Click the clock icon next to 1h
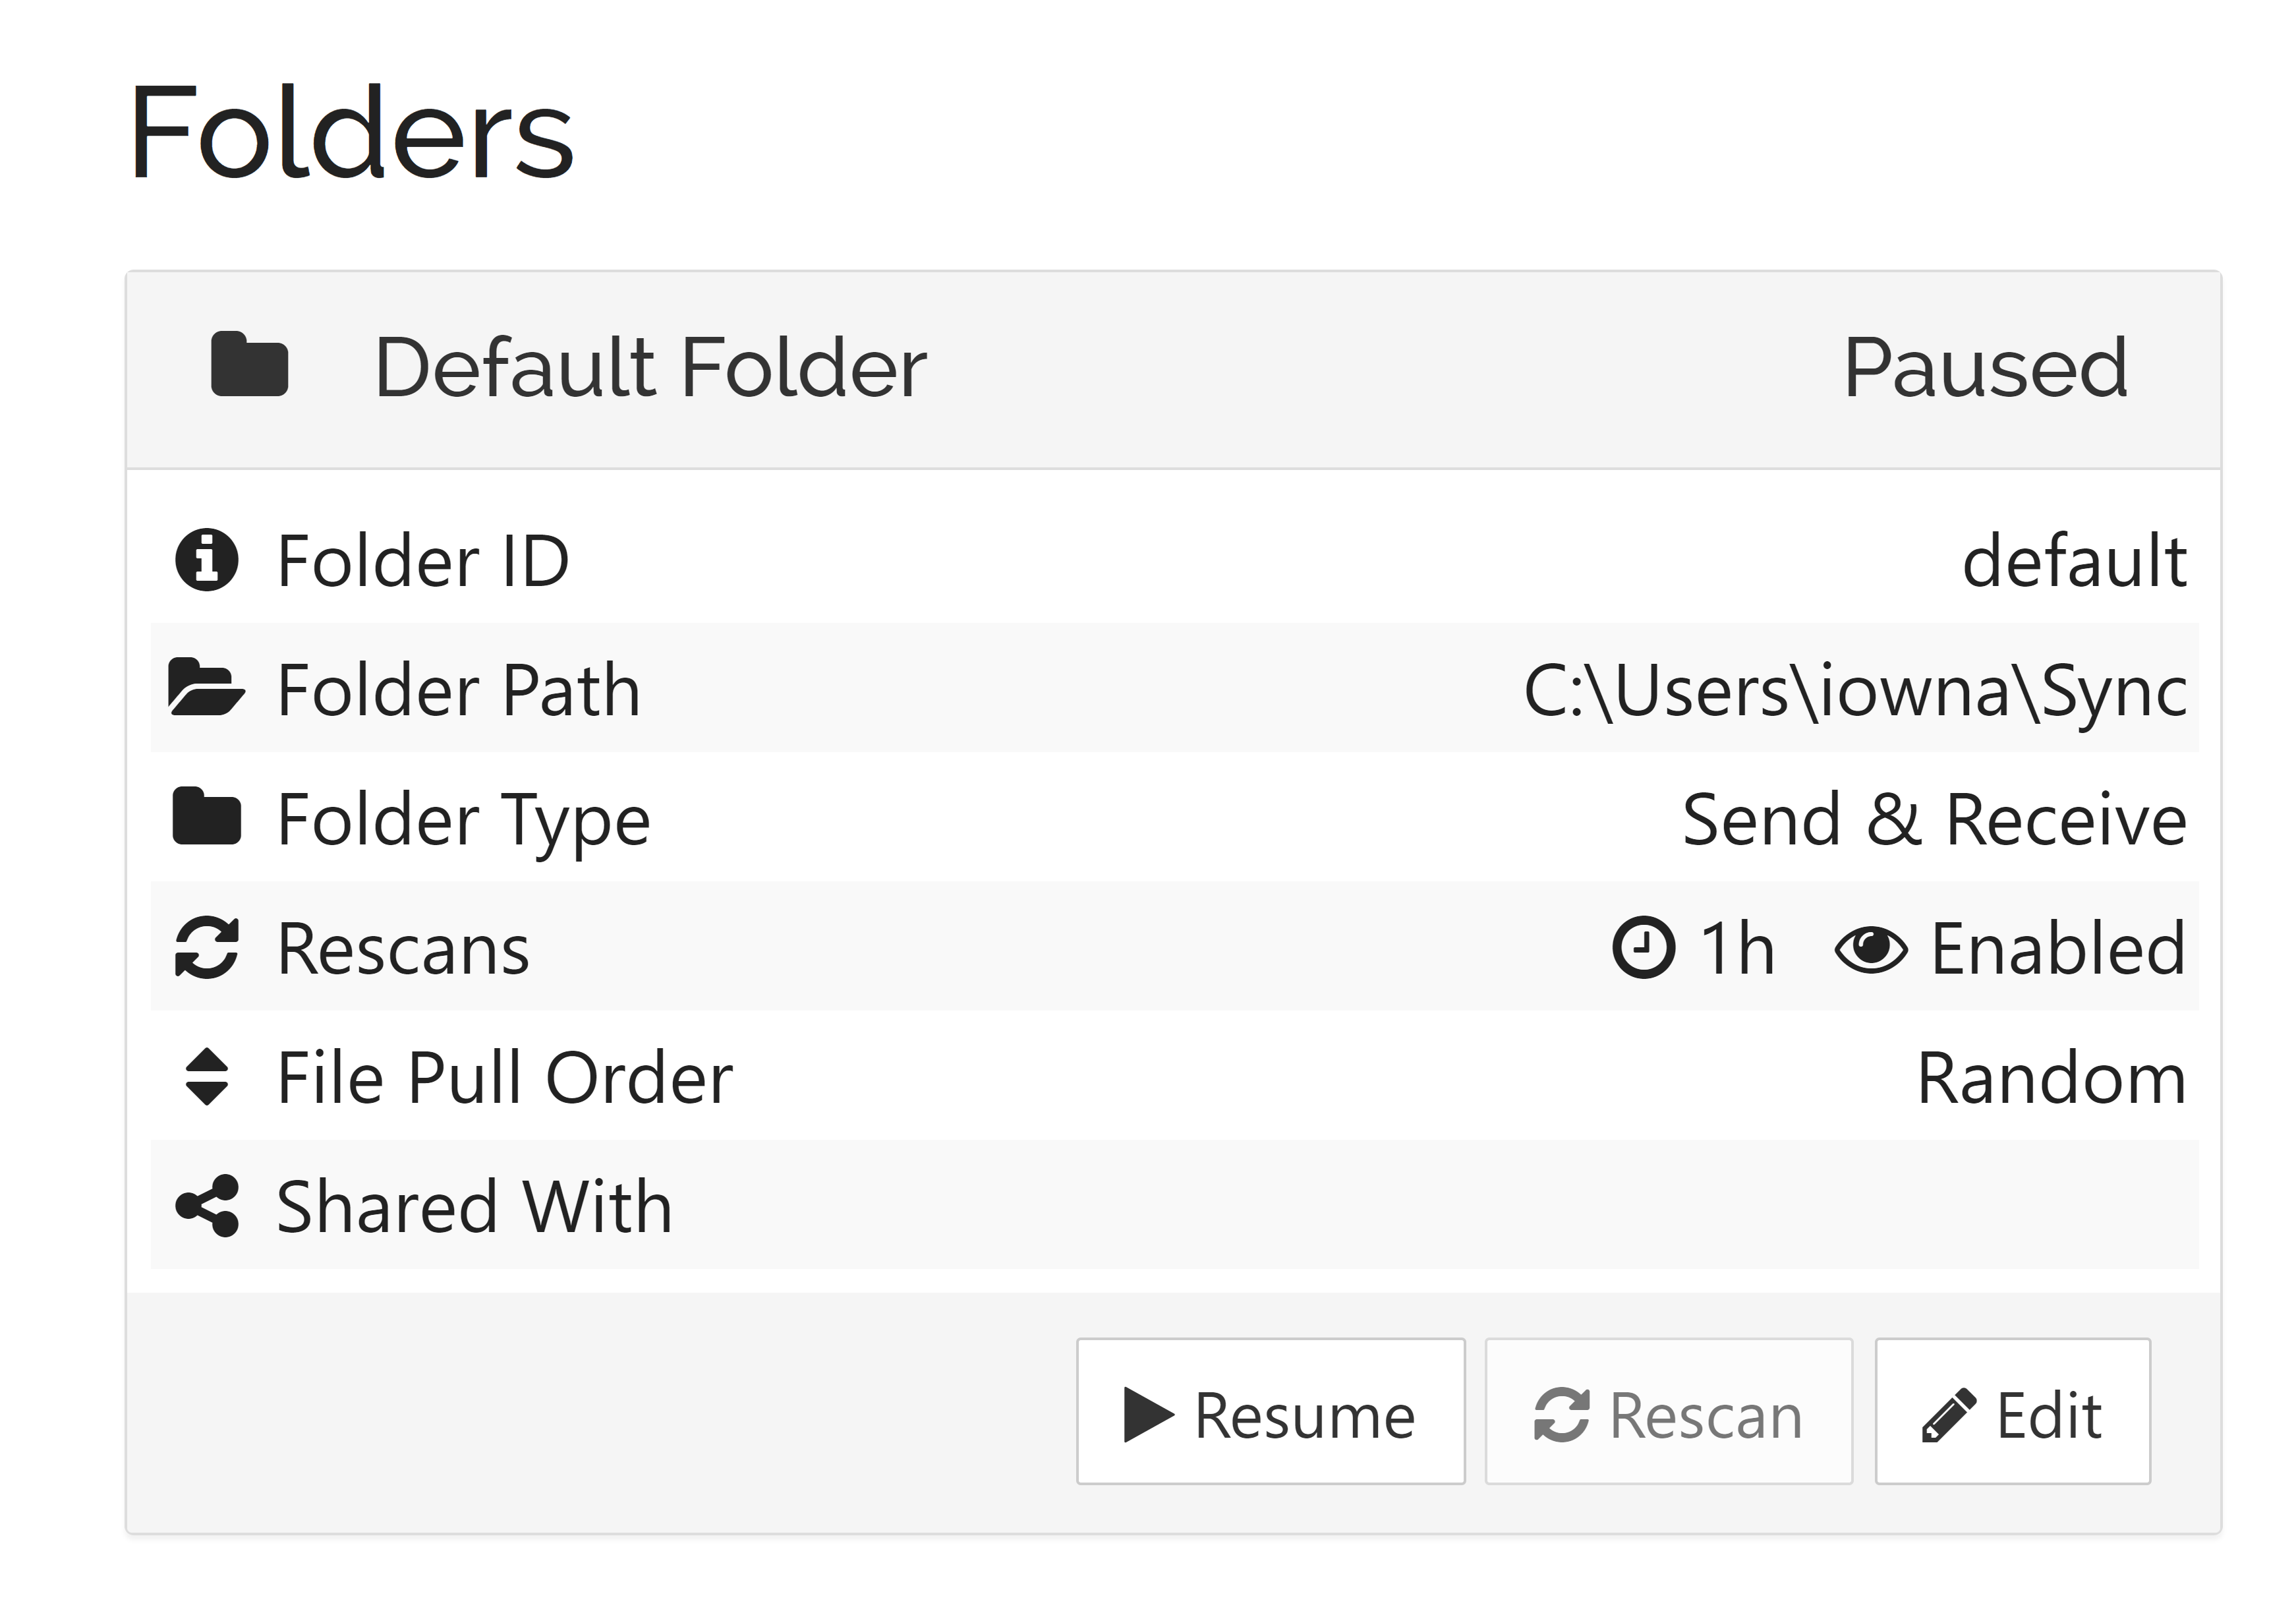2296x1619 pixels. pos(1643,947)
